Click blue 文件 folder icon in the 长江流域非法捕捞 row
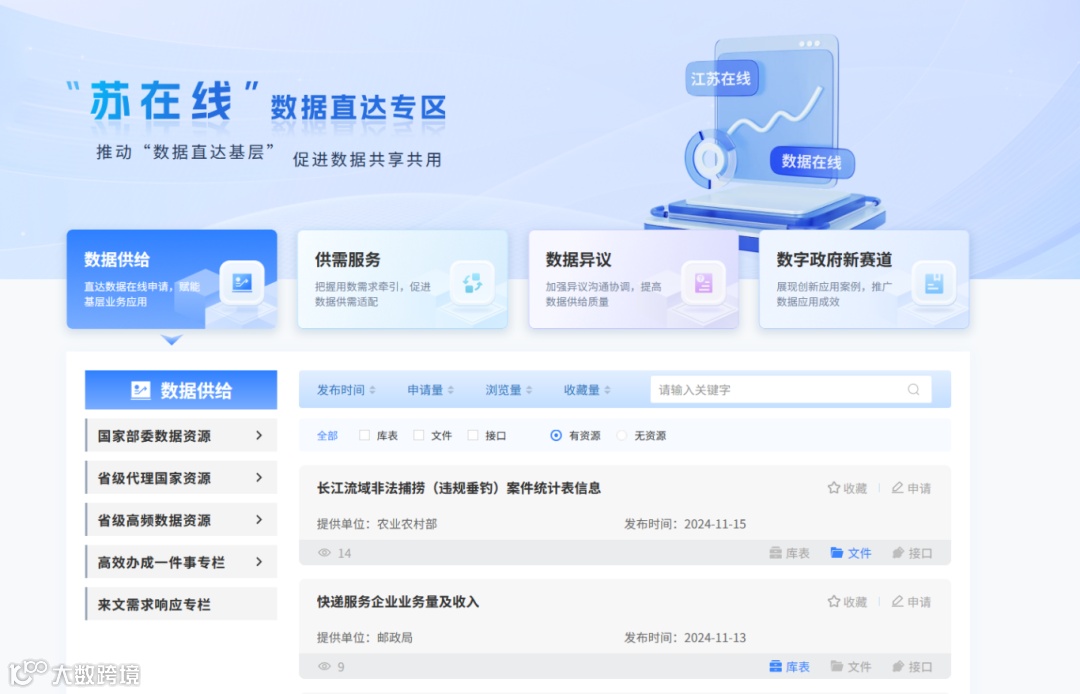1080x694 pixels. [837, 553]
